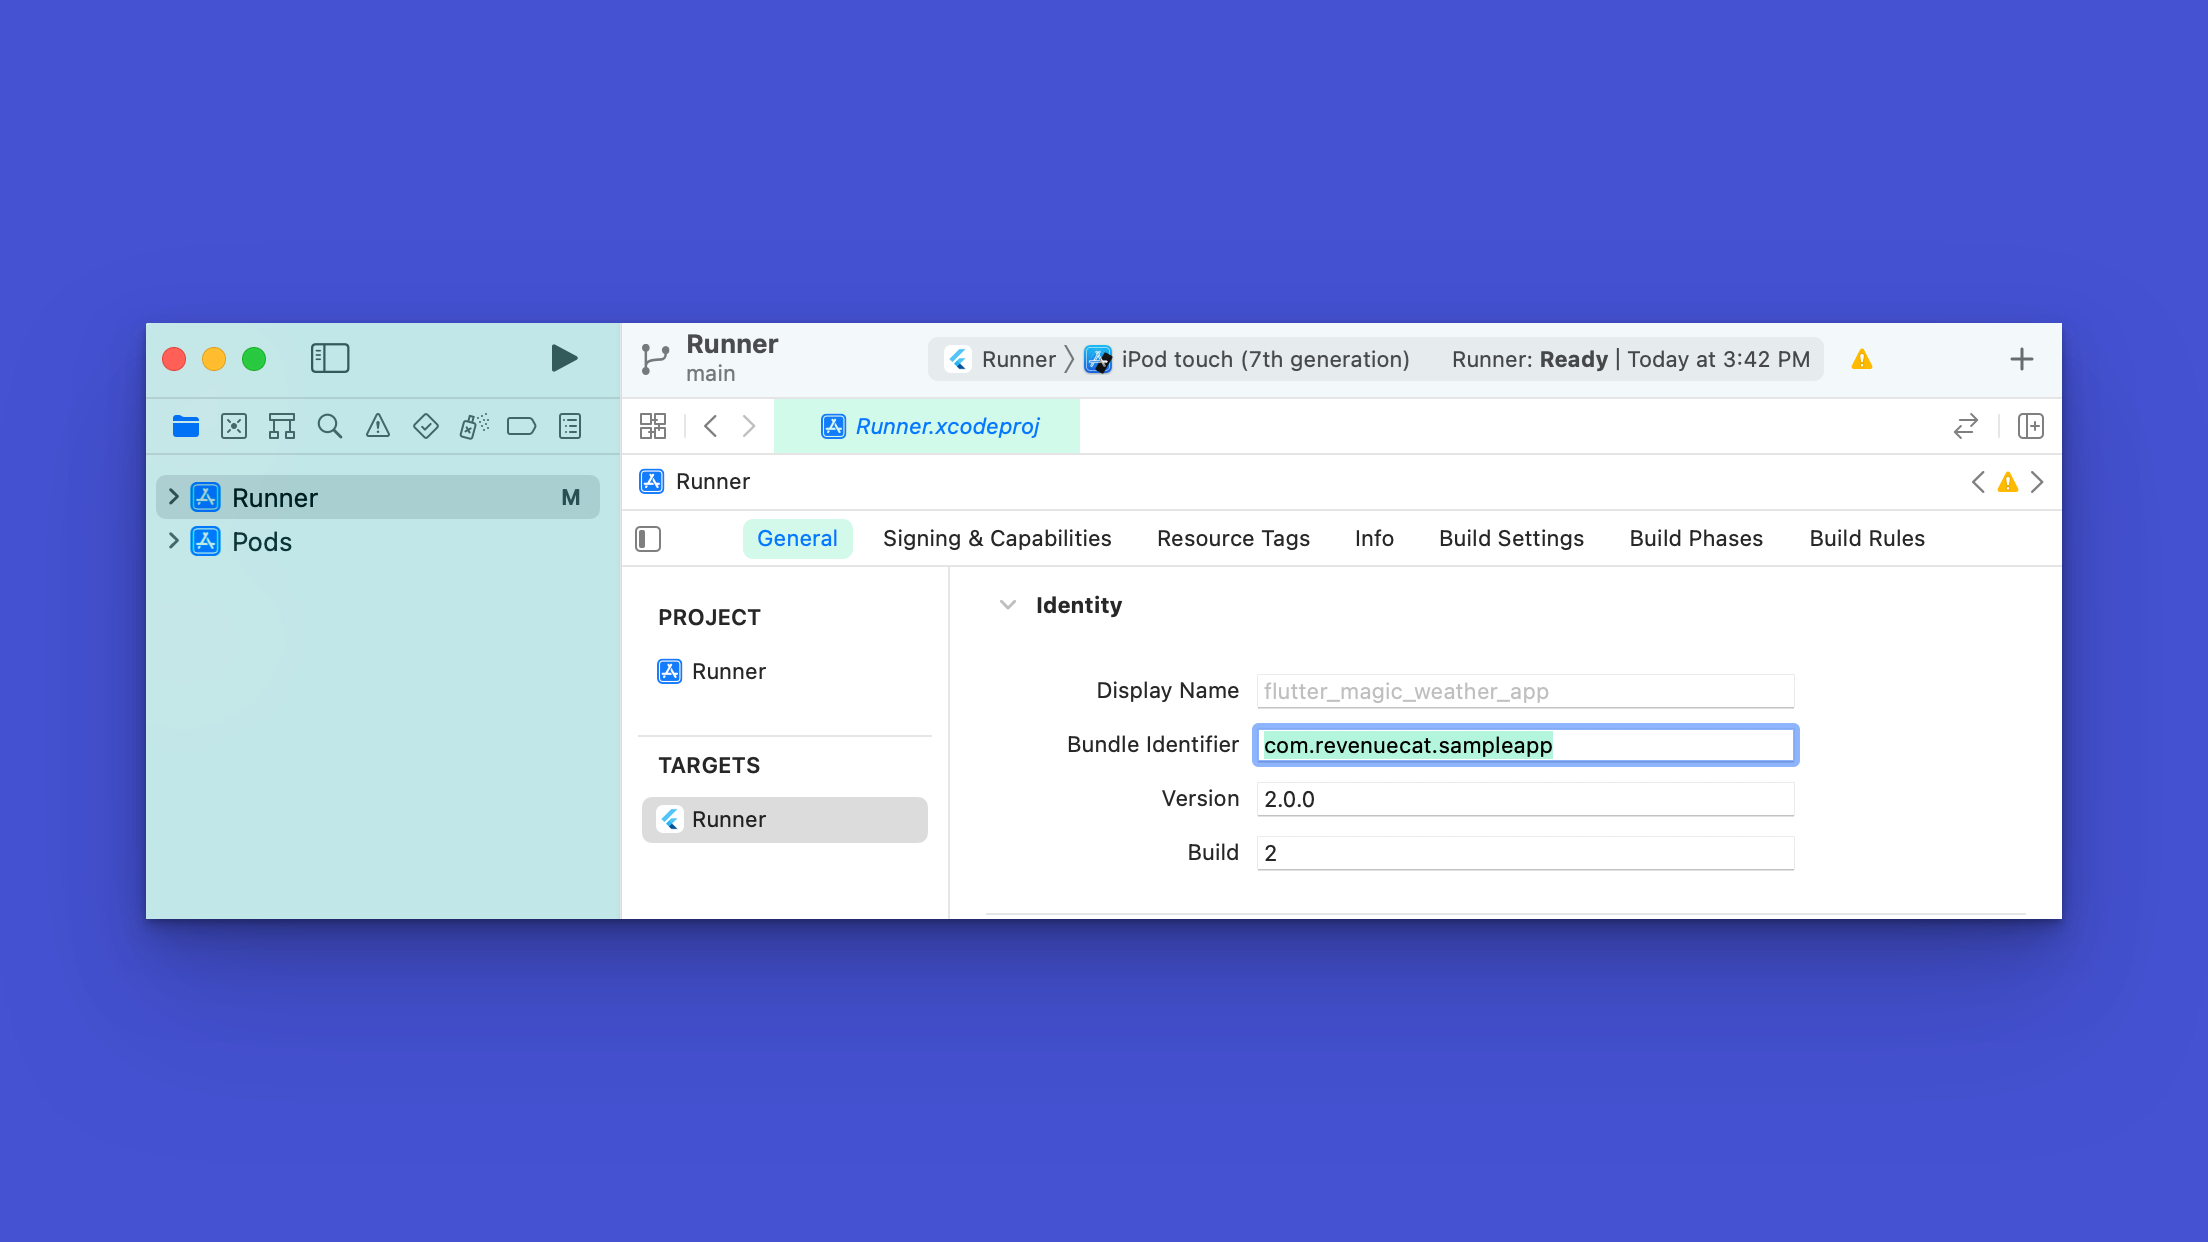Switch to the Build Settings tab
Image resolution: width=2208 pixels, height=1242 pixels.
point(1511,538)
